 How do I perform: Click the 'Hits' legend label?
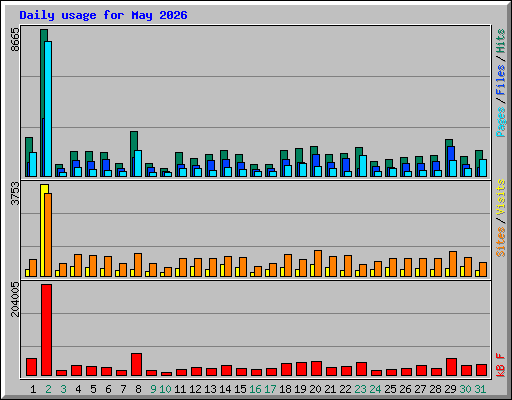point(500,41)
